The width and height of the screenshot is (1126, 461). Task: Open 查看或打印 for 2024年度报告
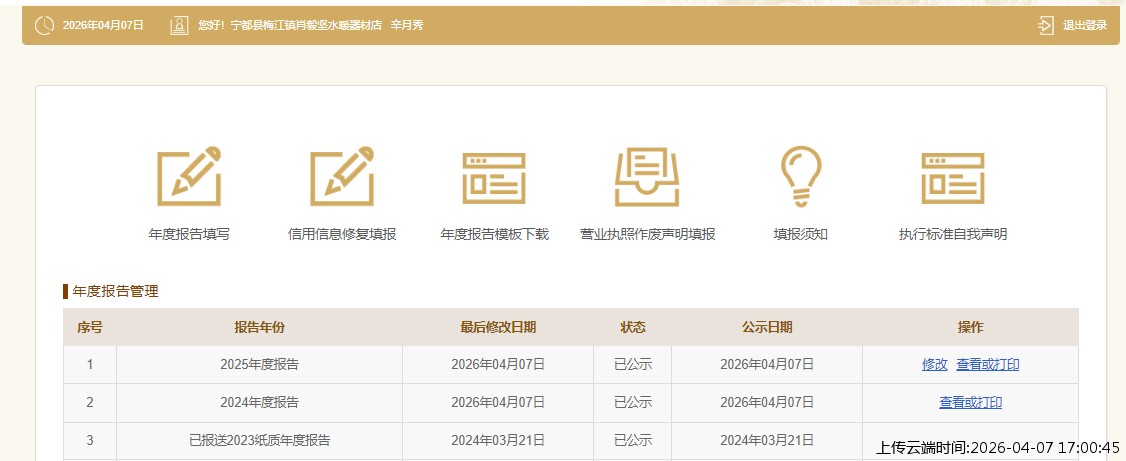click(970, 403)
